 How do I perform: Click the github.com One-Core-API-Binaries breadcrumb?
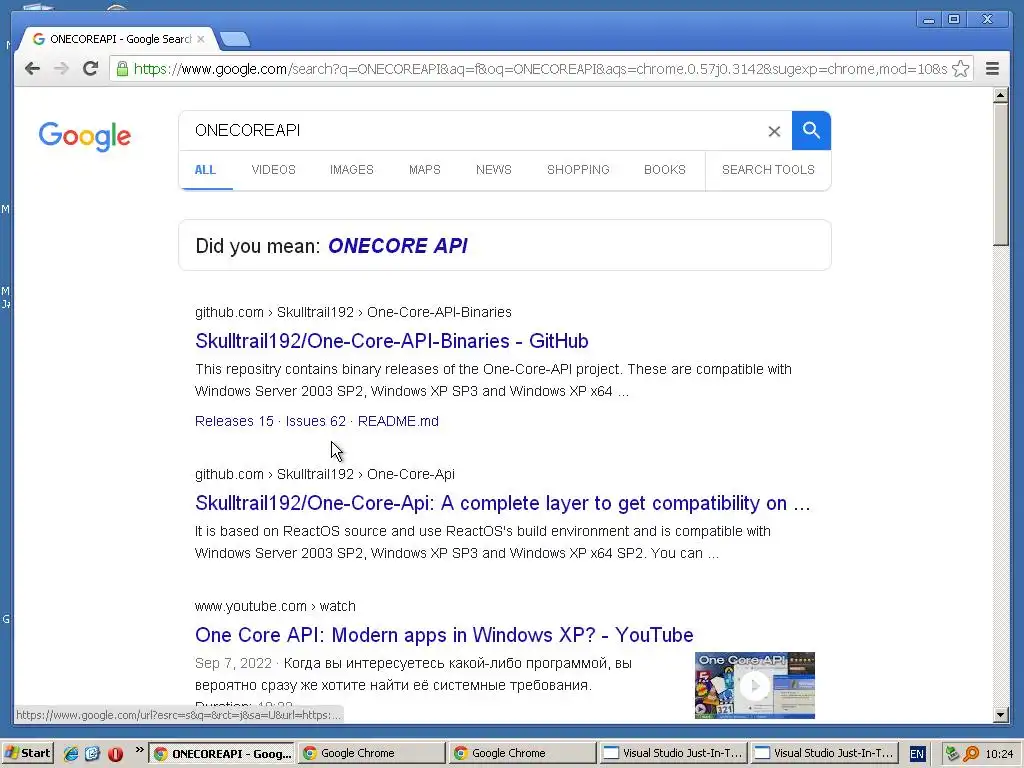[x=353, y=312]
